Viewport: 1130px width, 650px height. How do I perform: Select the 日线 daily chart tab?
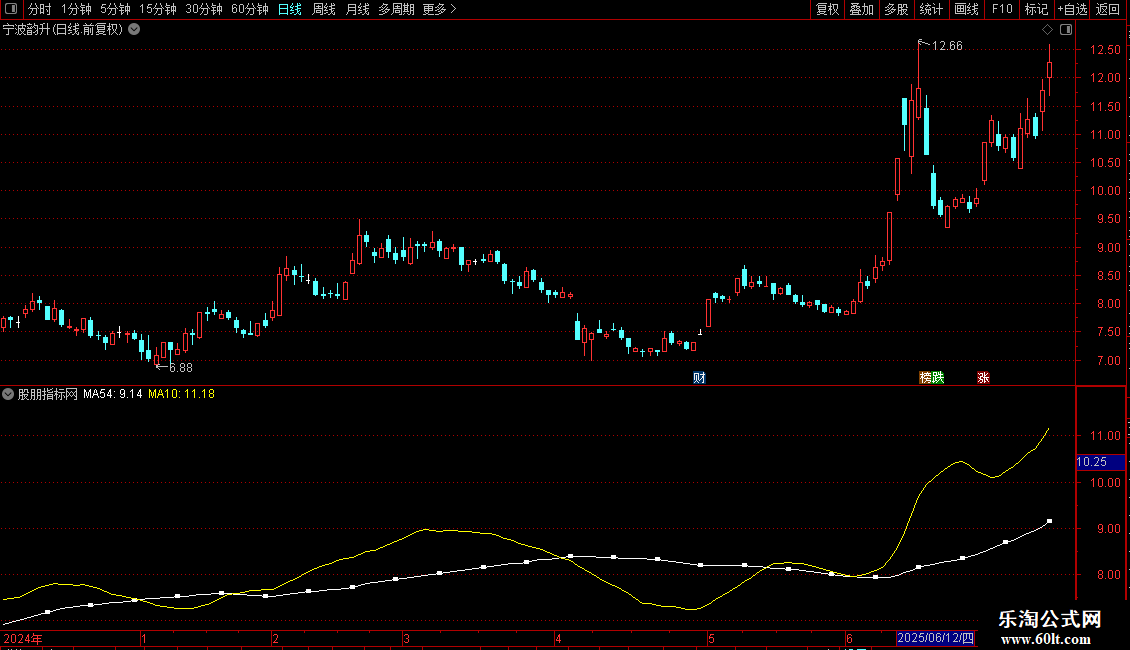tap(290, 9)
